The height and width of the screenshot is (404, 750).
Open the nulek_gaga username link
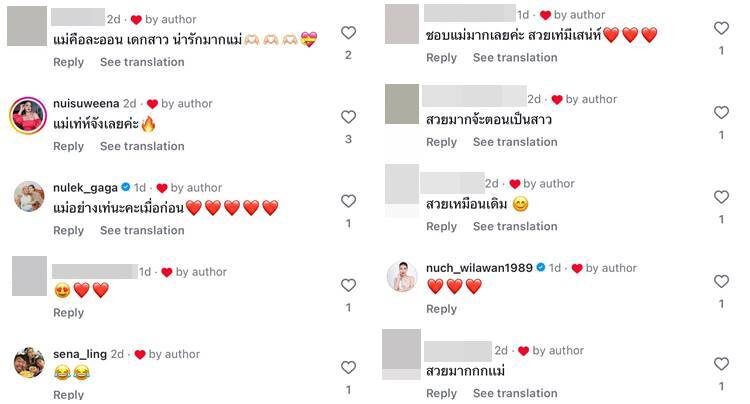coord(85,187)
